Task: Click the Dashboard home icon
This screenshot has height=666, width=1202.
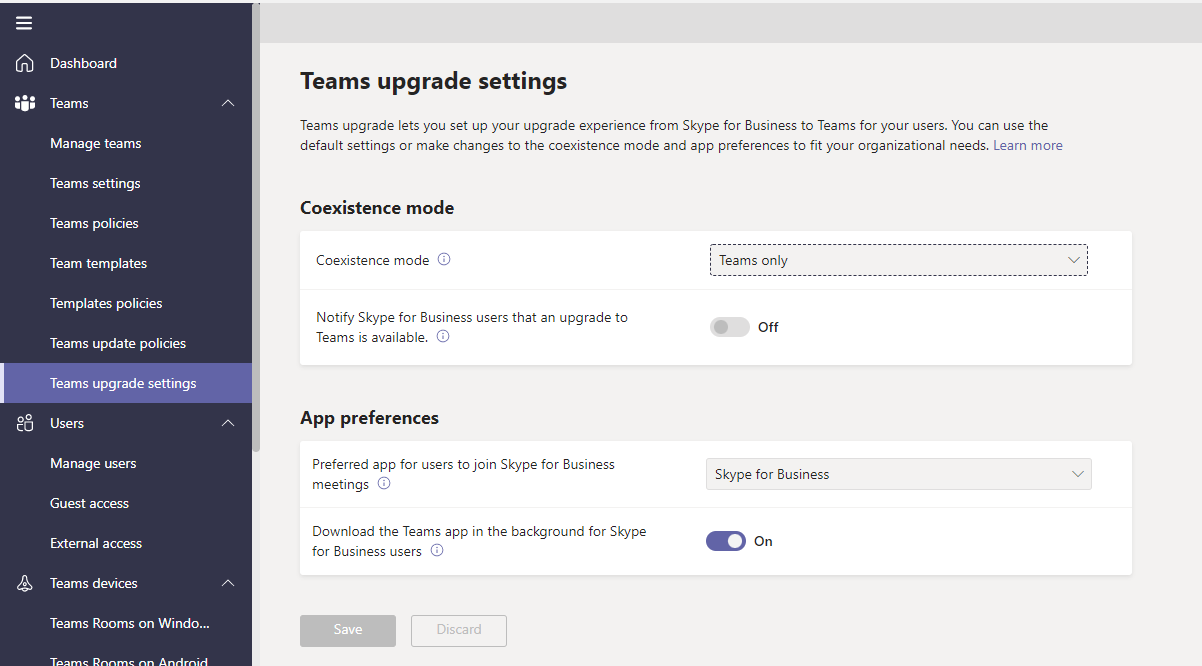Action: (x=25, y=63)
